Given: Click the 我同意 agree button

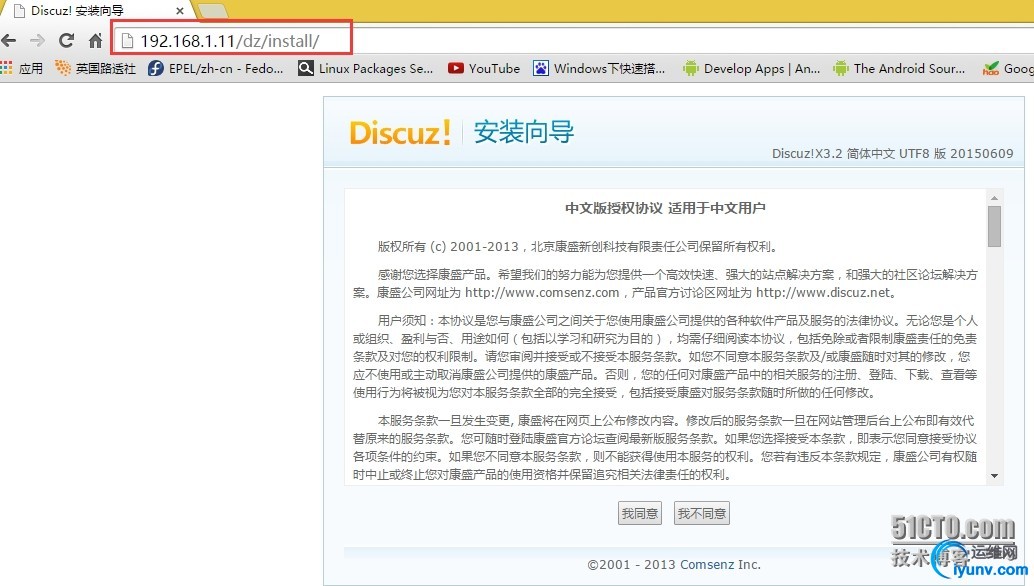Looking at the screenshot, I should click(640, 513).
